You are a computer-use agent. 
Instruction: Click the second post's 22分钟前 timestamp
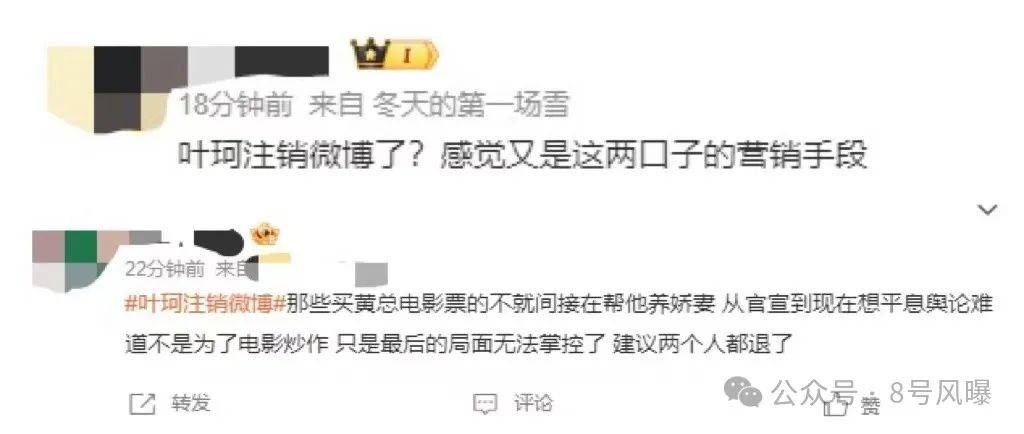(x=164, y=268)
